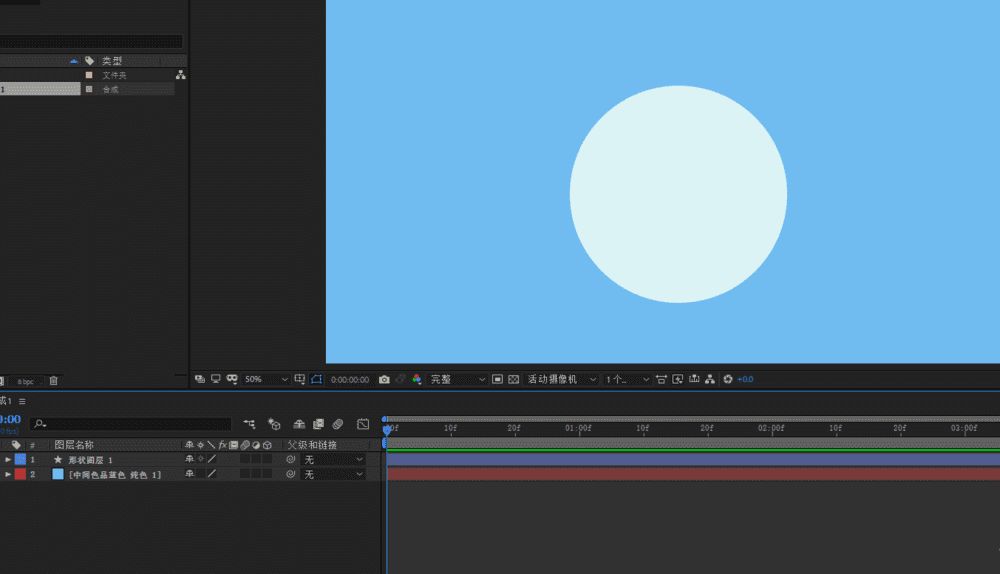Toggle region of interest button
This screenshot has height=574, width=1000.
(x=497, y=380)
